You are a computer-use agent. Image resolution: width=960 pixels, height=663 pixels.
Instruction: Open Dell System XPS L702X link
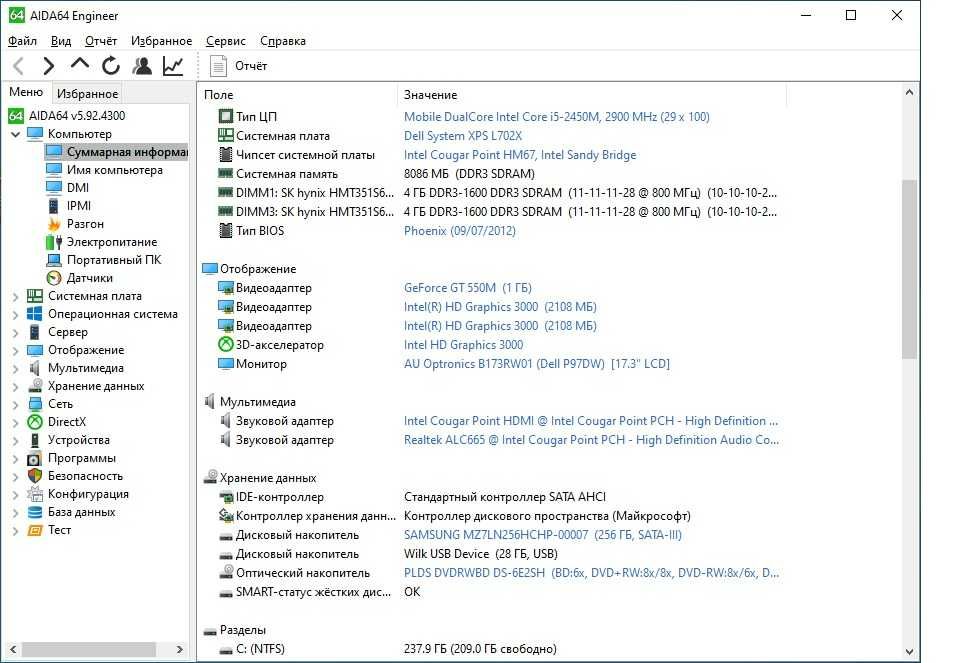(463, 135)
